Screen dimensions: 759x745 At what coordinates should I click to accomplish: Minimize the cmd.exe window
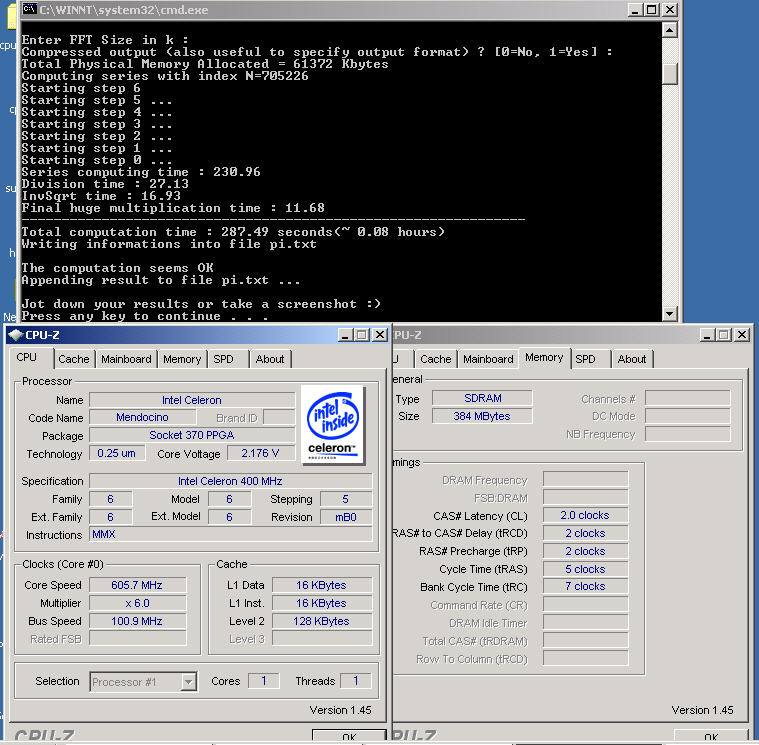coord(635,10)
